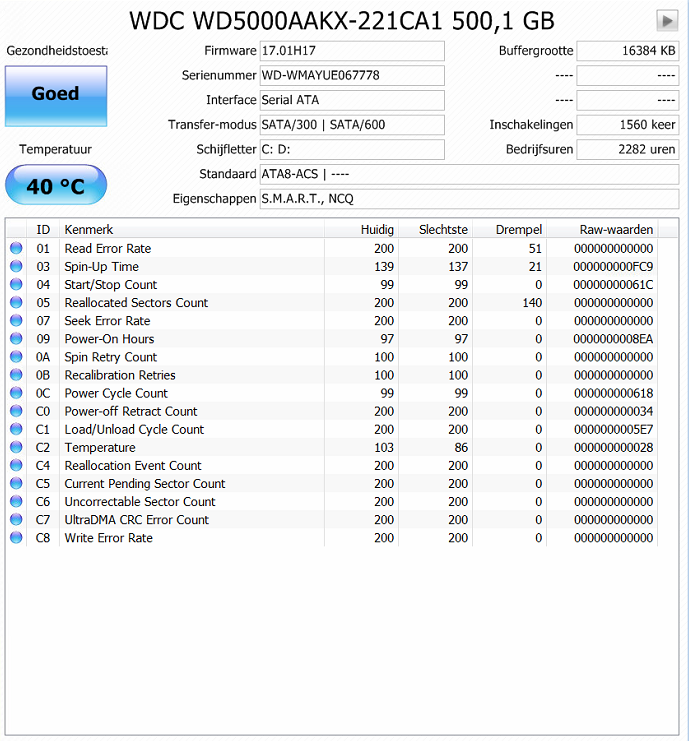Click raw value 0000000061C

613,284
